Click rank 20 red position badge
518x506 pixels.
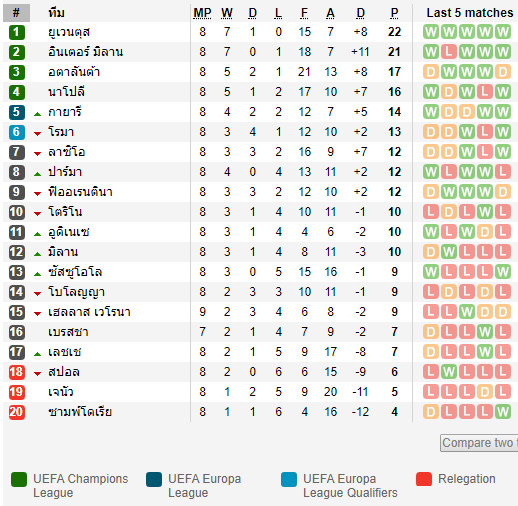click(17, 412)
